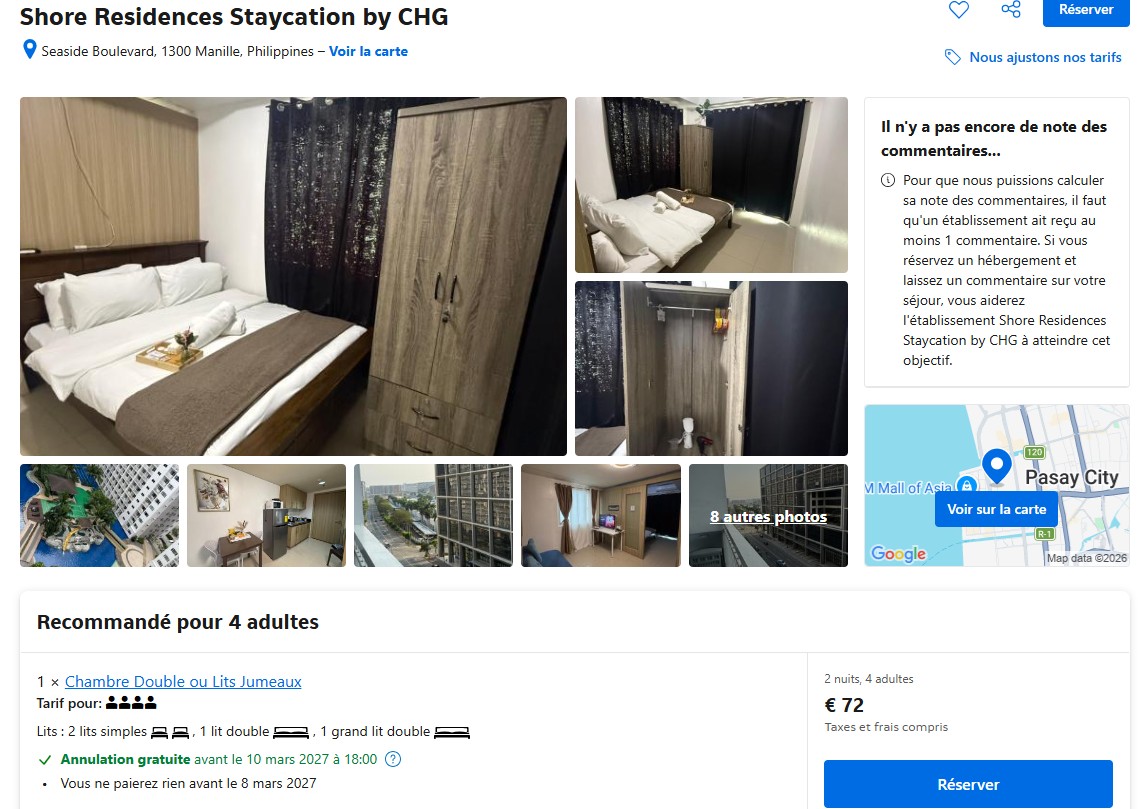The image size is (1138, 809).
Task: Open the pool aerial view thumbnail
Action: pyautogui.click(x=99, y=516)
